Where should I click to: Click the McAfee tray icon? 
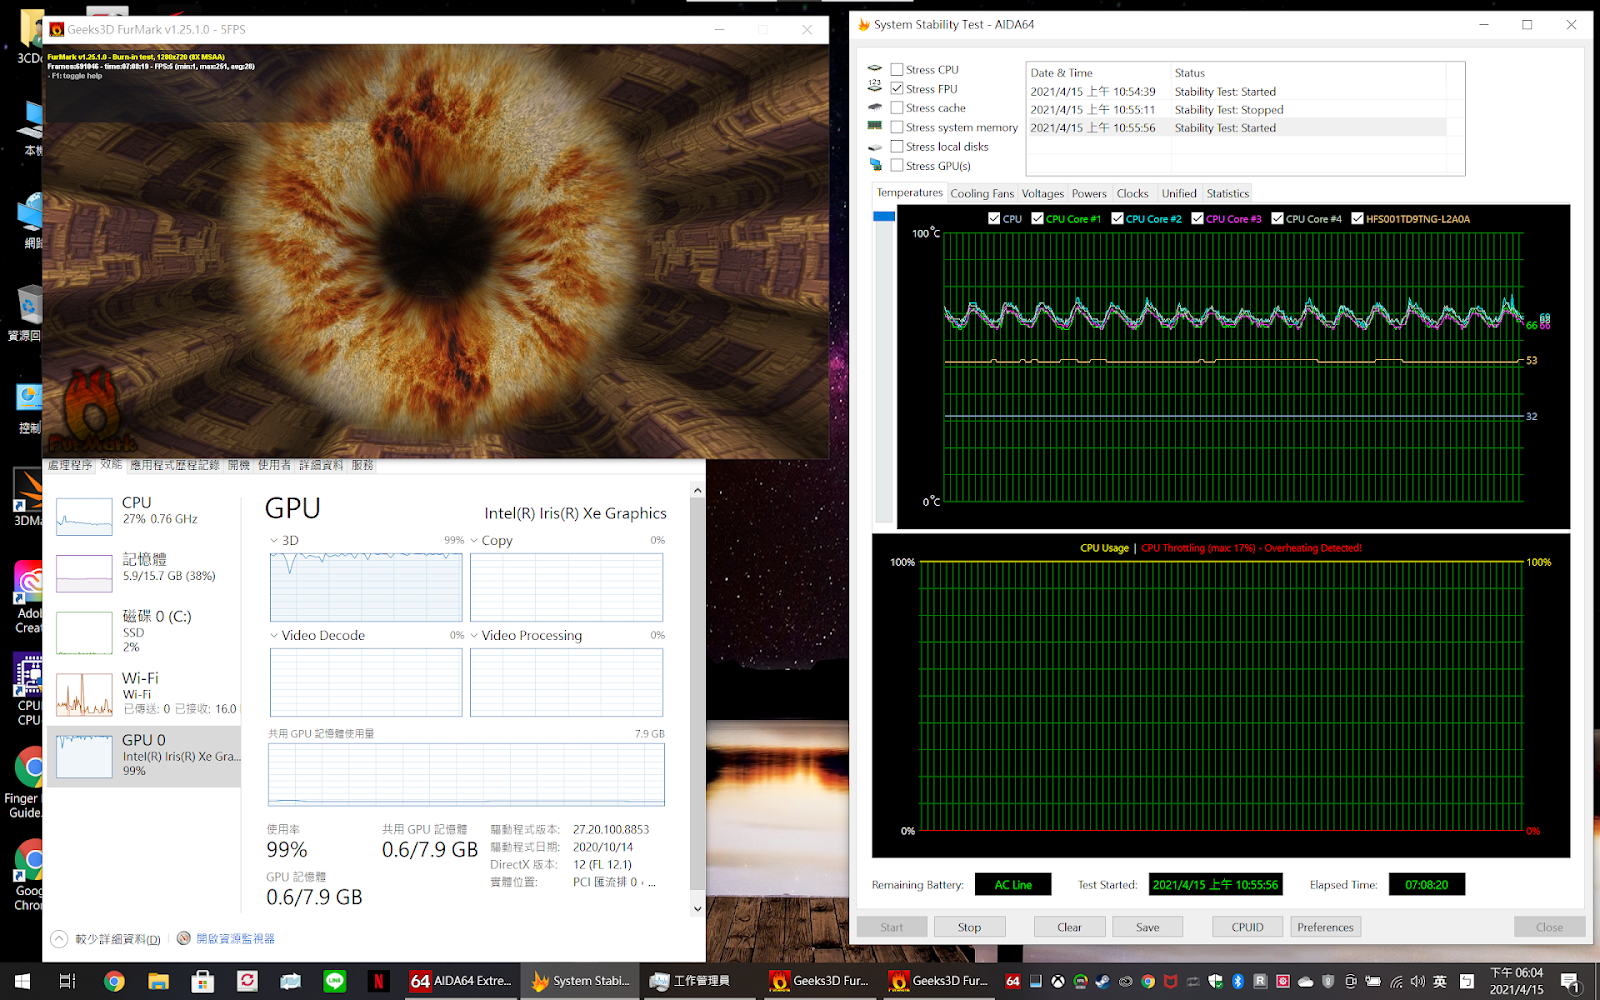(1170, 981)
